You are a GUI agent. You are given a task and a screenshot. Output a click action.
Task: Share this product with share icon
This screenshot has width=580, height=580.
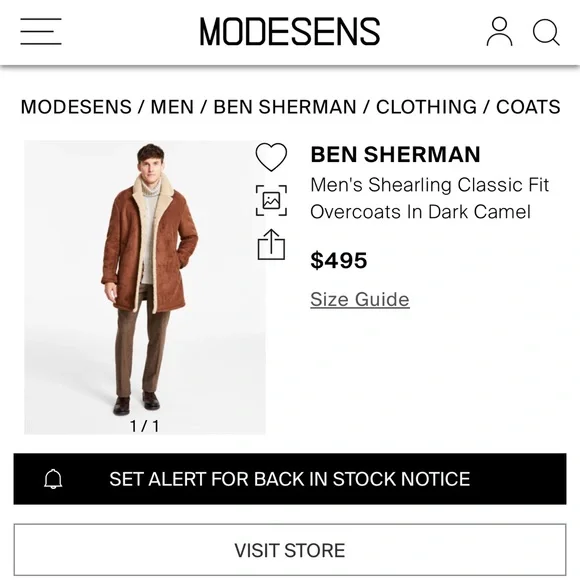click(x=271, y=245)
